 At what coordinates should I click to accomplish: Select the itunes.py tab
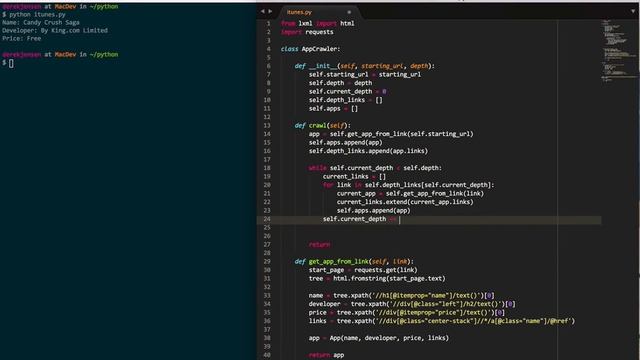click(299, 12)
